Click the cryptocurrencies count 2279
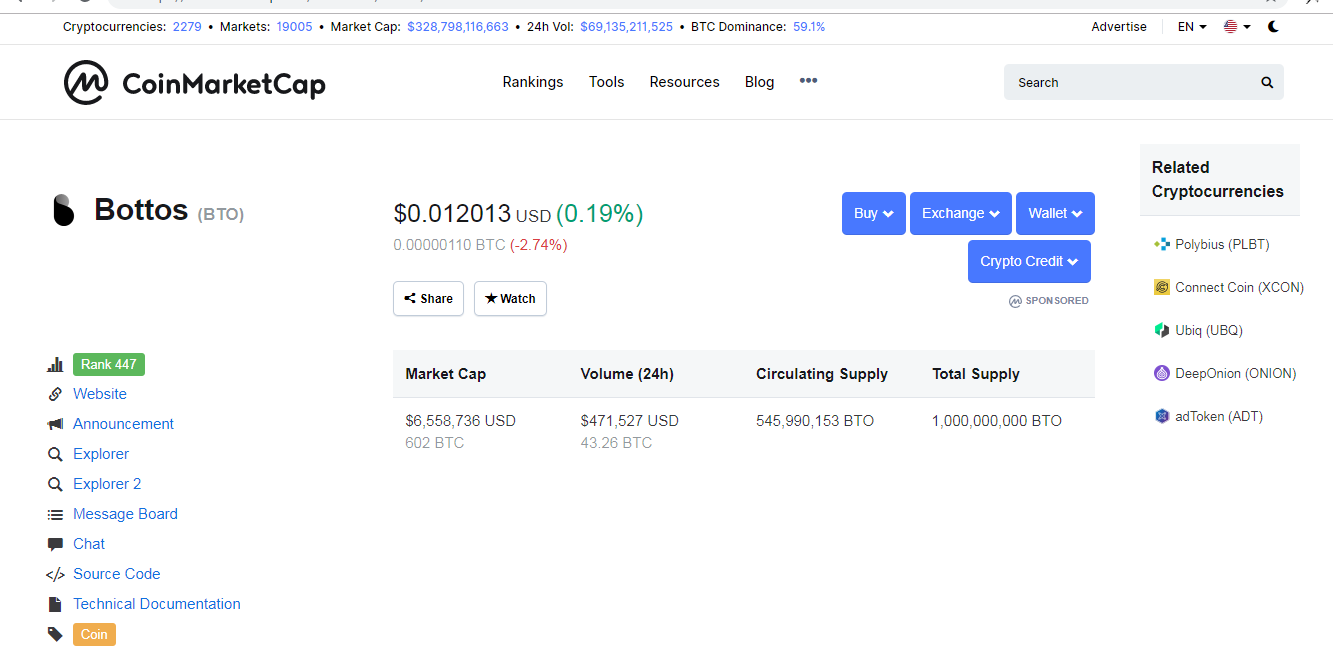This screenshot has height=665, width=1333. click(187, 27)
